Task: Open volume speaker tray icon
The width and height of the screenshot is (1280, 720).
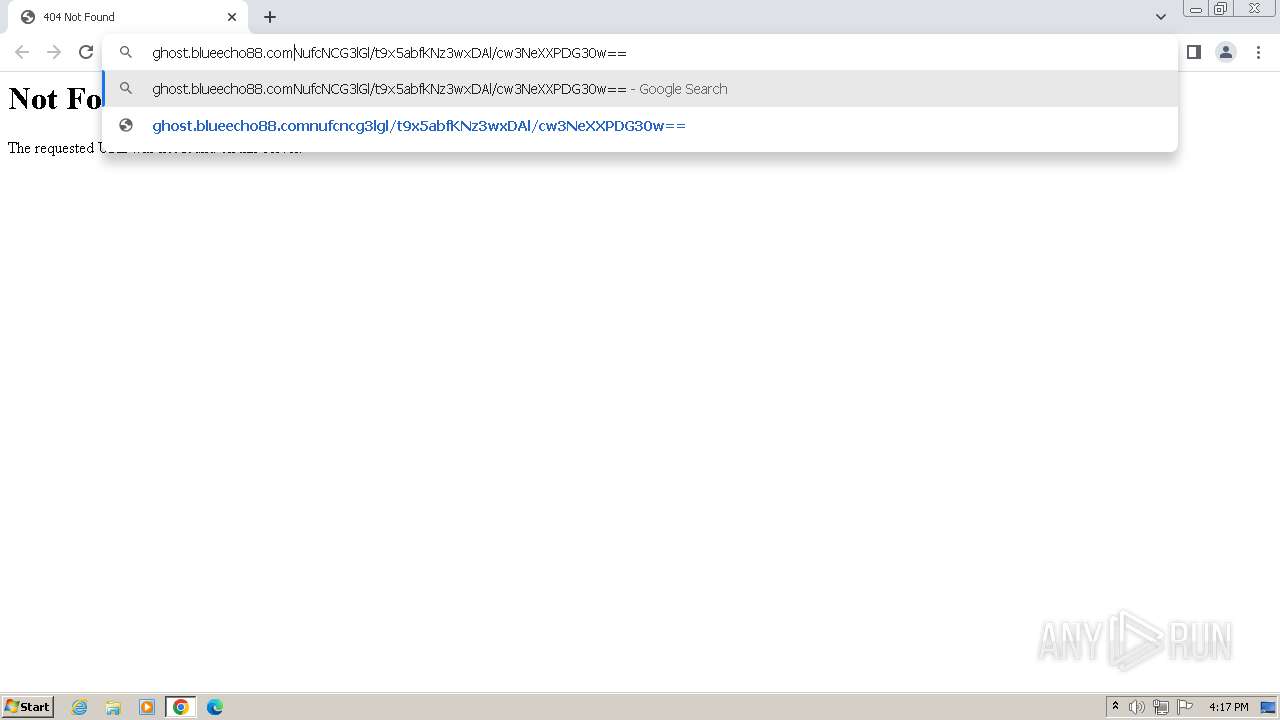Action: (x=1137, y=707)
